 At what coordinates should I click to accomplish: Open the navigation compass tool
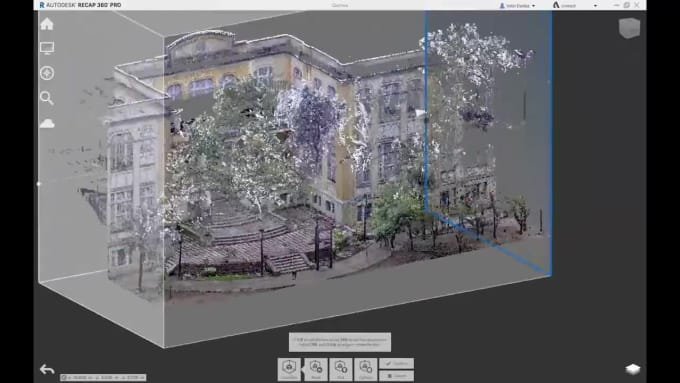point(47,73)
